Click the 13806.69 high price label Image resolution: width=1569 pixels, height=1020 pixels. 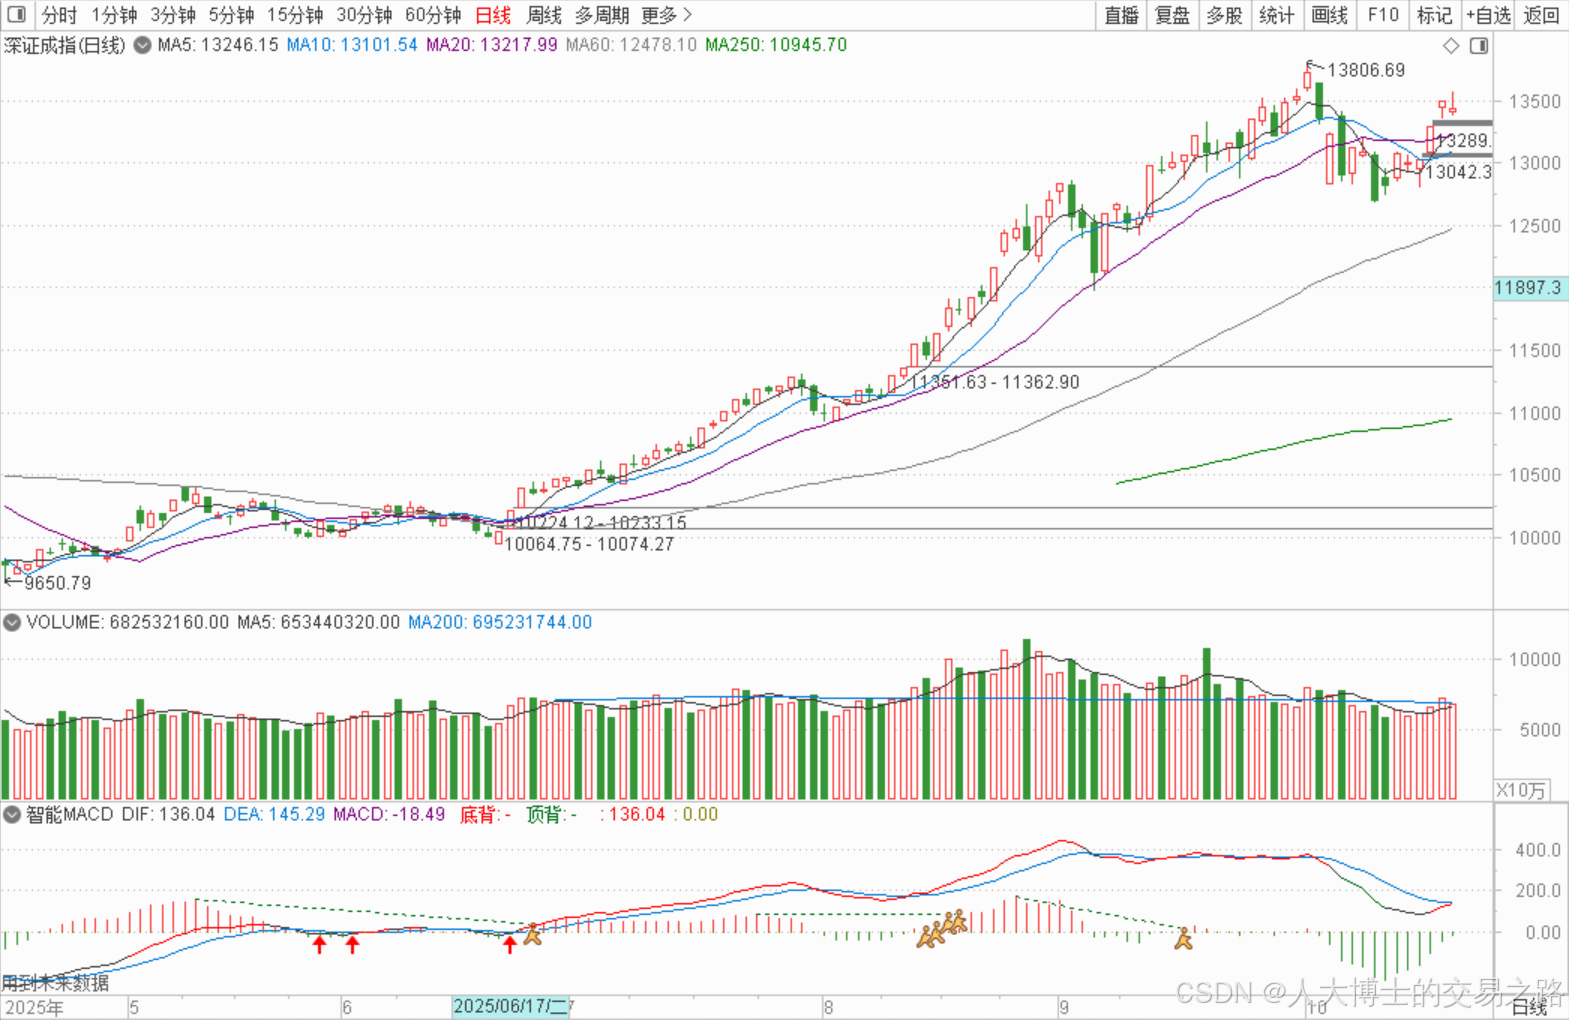[1366, 70]
